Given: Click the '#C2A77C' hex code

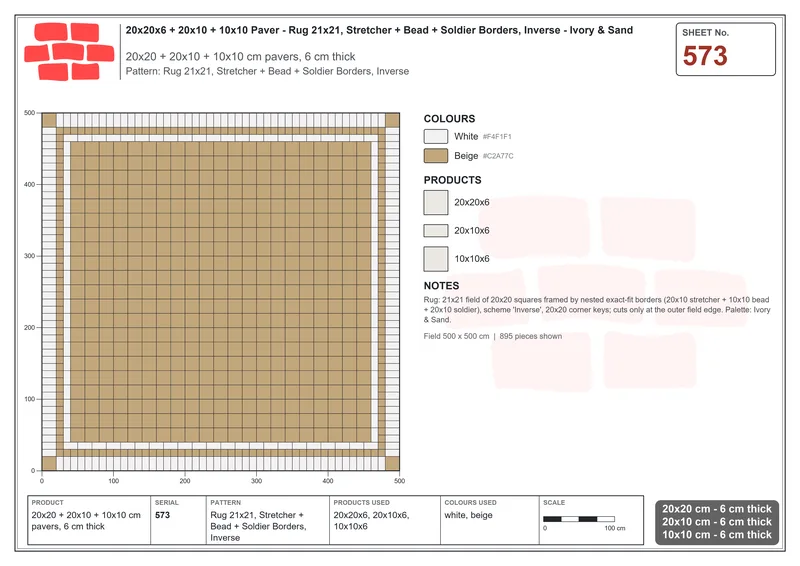Looking at the screenshot, I should tap(498, 156).
